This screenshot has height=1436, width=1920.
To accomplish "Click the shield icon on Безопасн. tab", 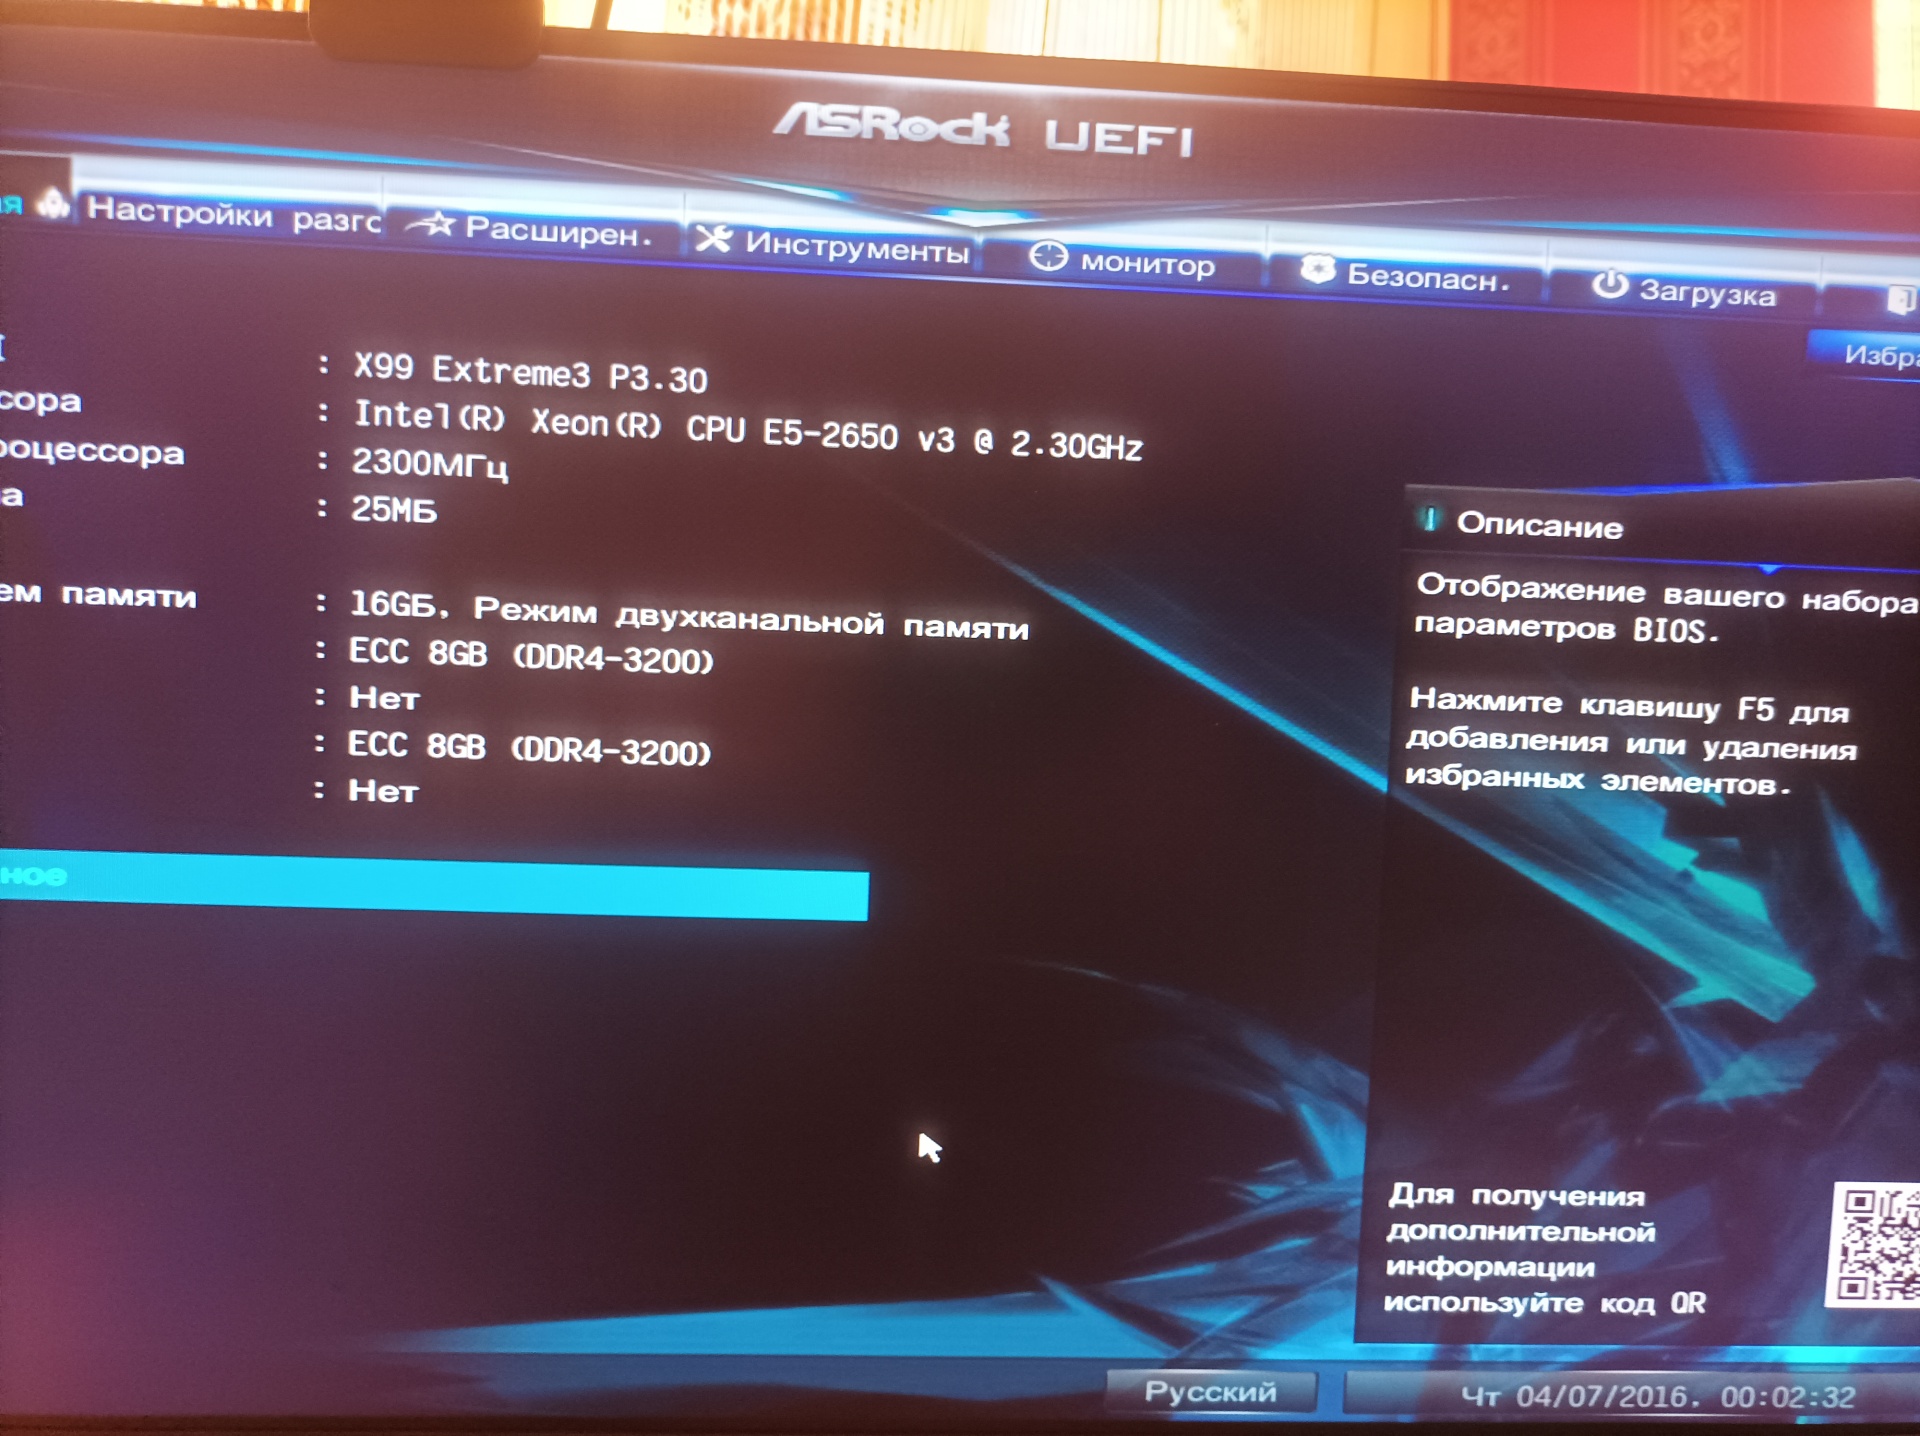I will tap(1317, 269).
